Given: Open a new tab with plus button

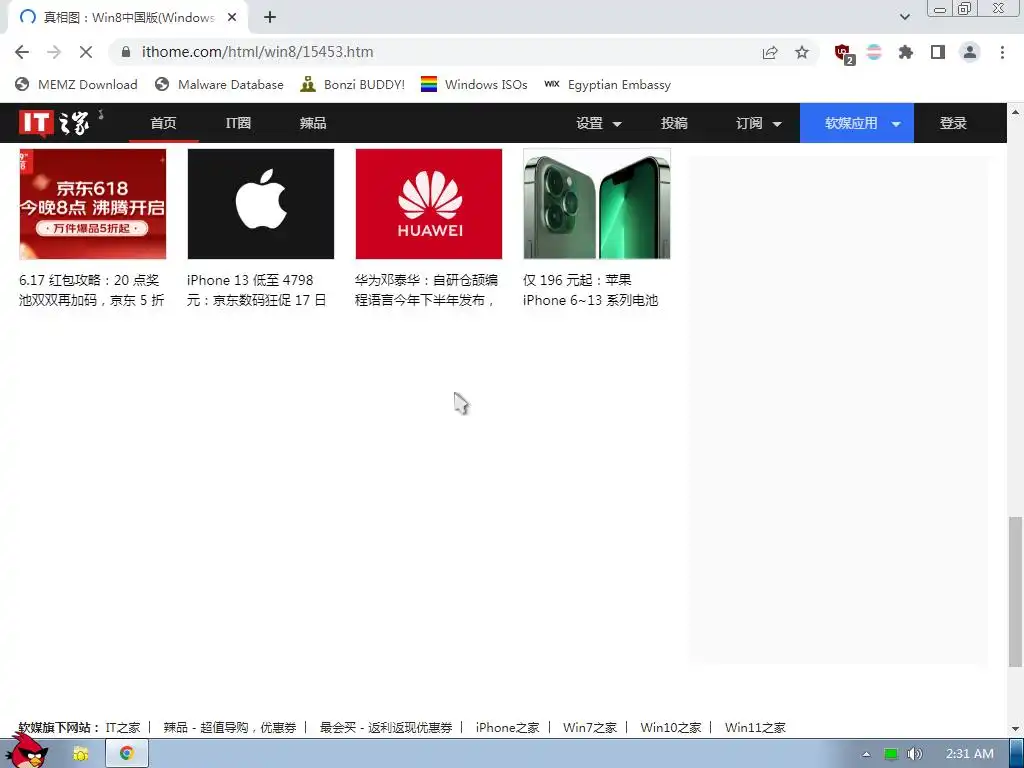Looking at the screenshot, I should coord(270,18).
